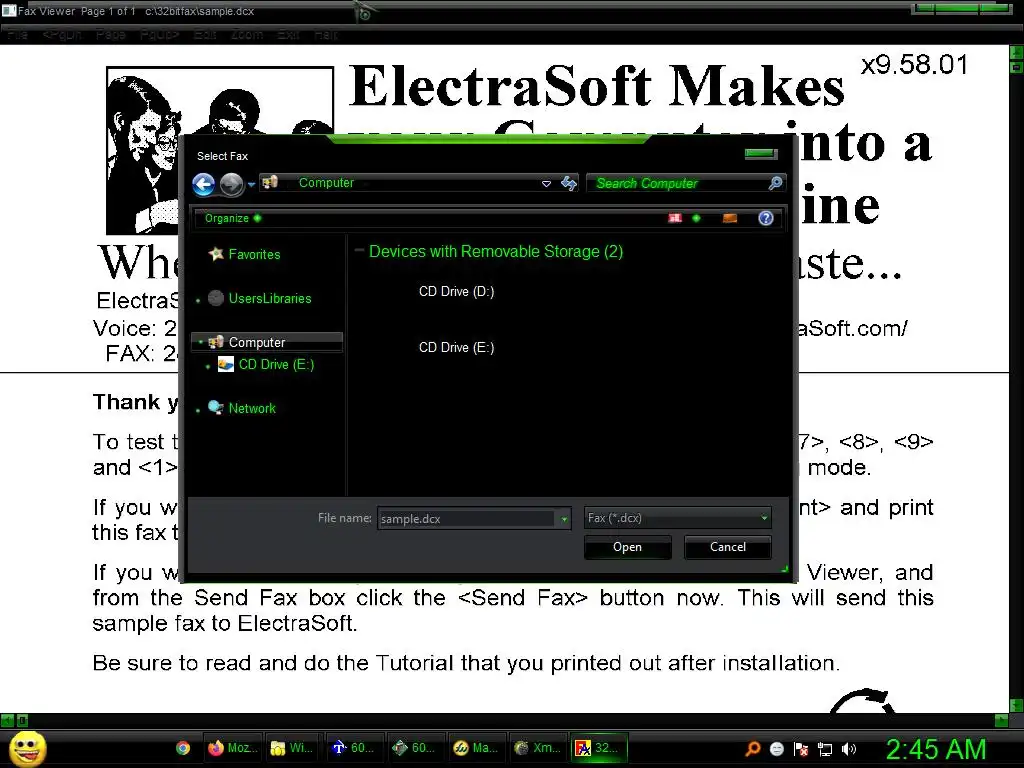The image size is (1024, 768).
Task: Open the Help menu in Fax Viewer
Action: [326, 35]
